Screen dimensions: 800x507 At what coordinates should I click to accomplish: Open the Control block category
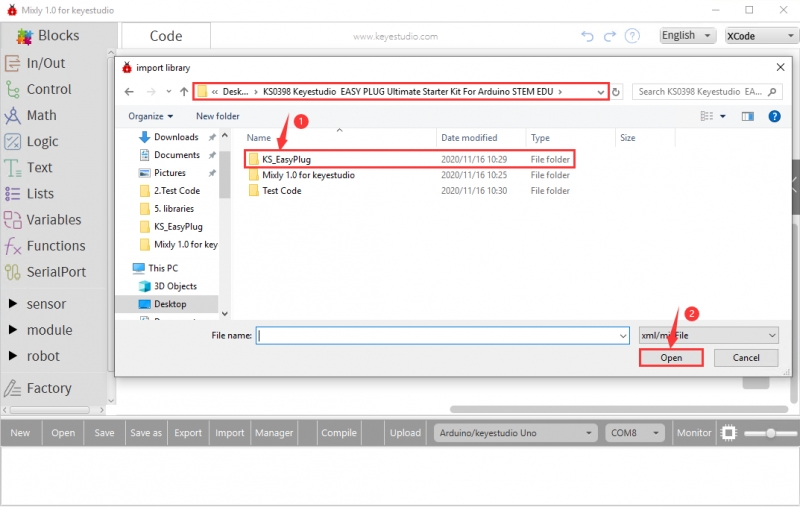(x=39, y=89)
